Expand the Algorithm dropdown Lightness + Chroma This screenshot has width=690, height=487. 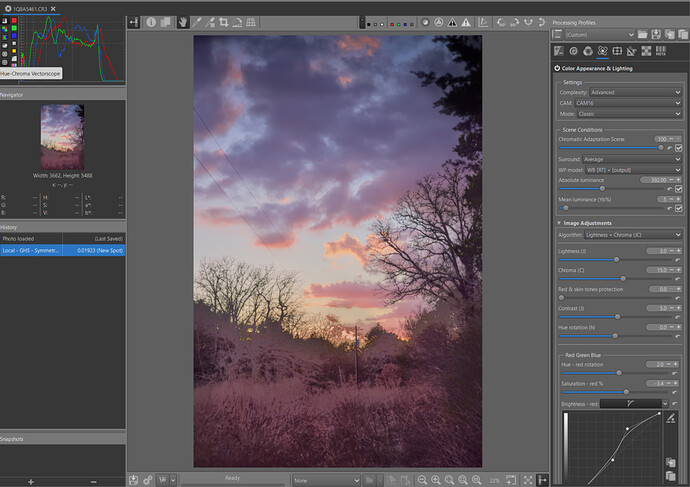(631, 233)
